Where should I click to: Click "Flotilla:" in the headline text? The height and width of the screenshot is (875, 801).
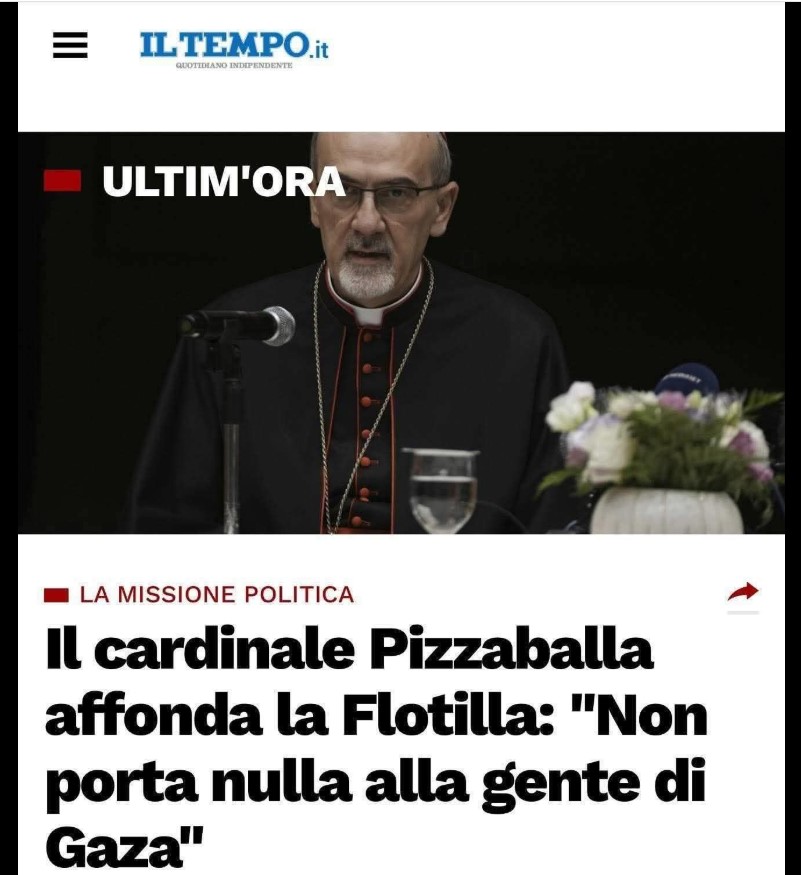coord(448,716)
